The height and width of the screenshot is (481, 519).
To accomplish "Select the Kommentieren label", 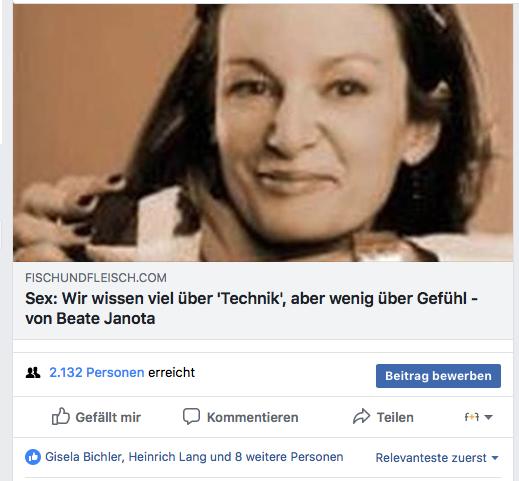I will pos(253,417).
